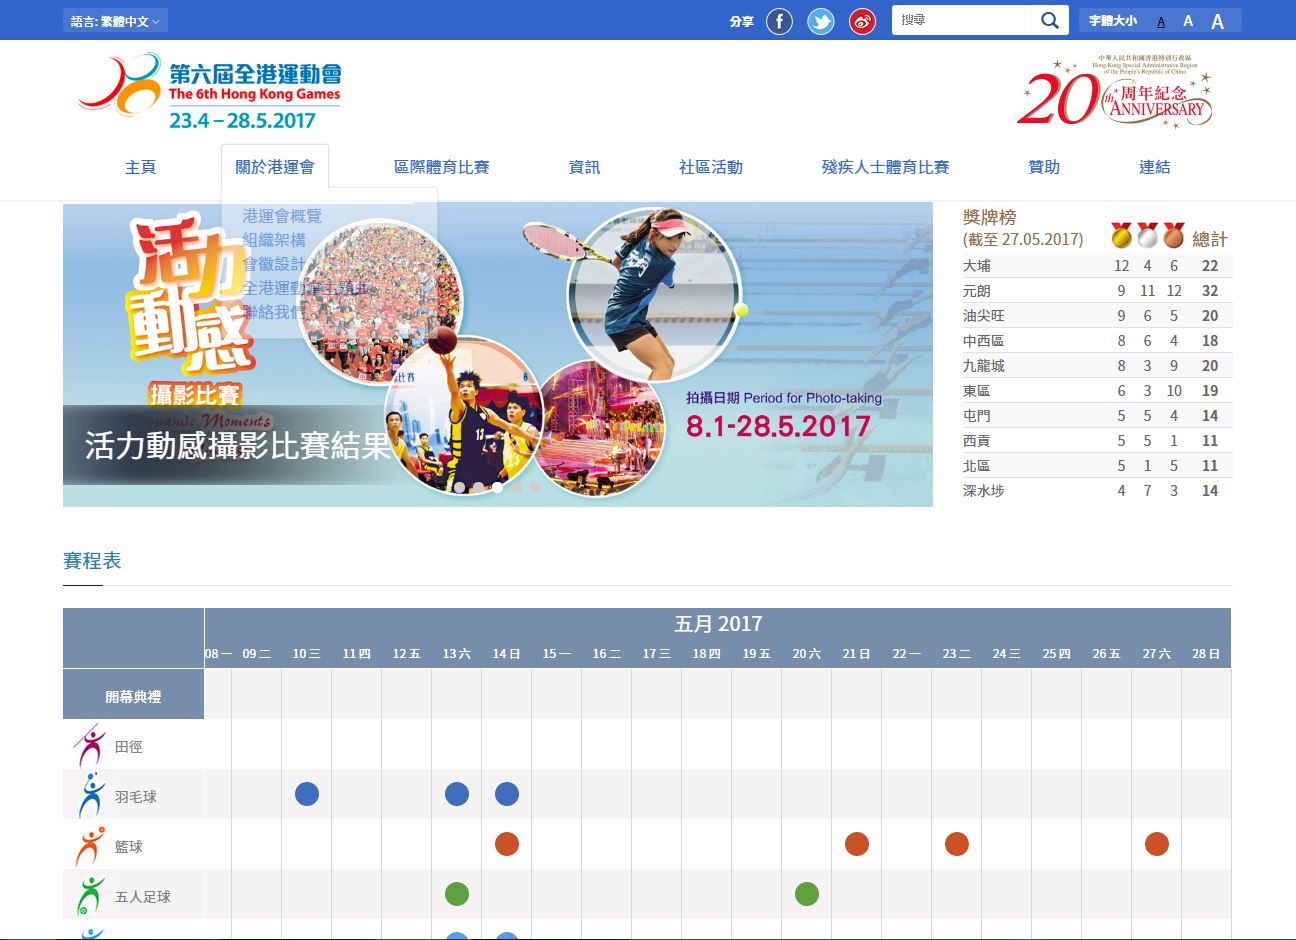The image size is (1296, 940).
Task: Open the 語言 language dropdown
Action: [x=115, y=21]
